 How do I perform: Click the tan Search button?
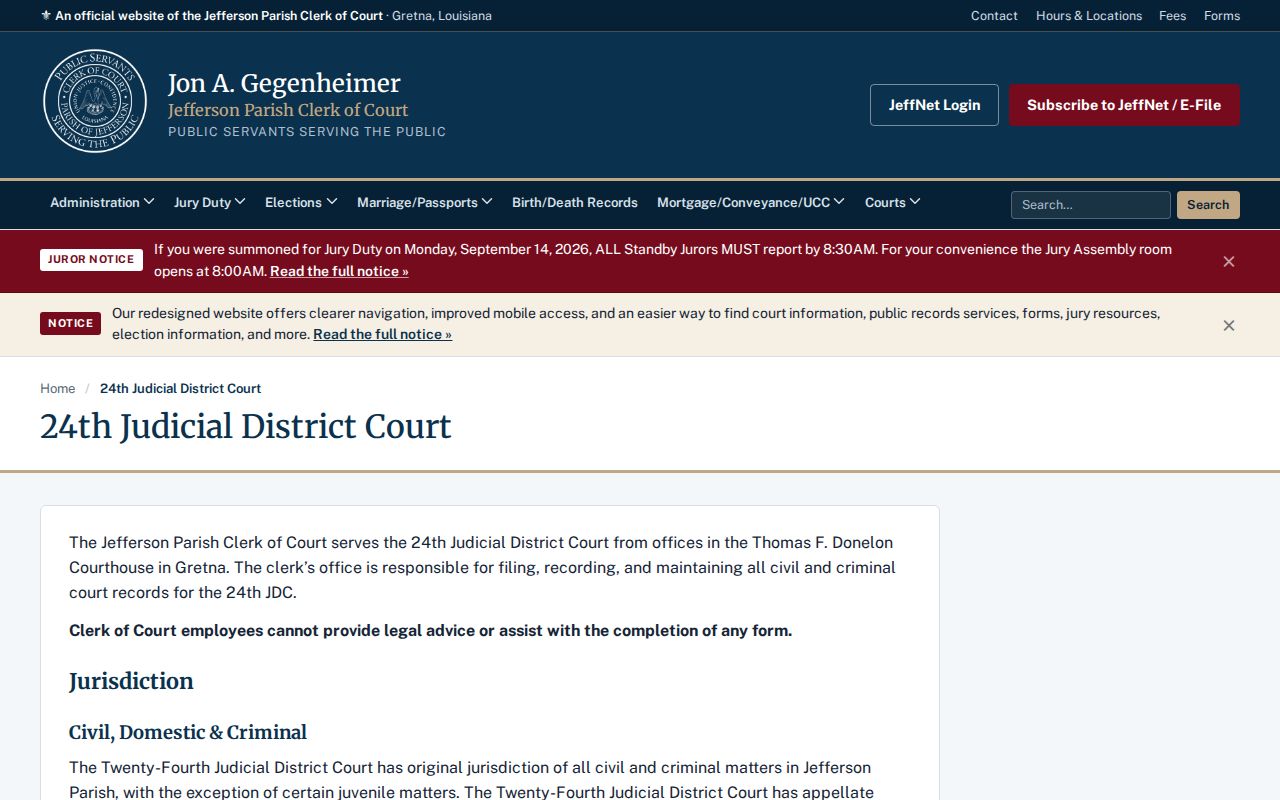(x=1208, y=205)
